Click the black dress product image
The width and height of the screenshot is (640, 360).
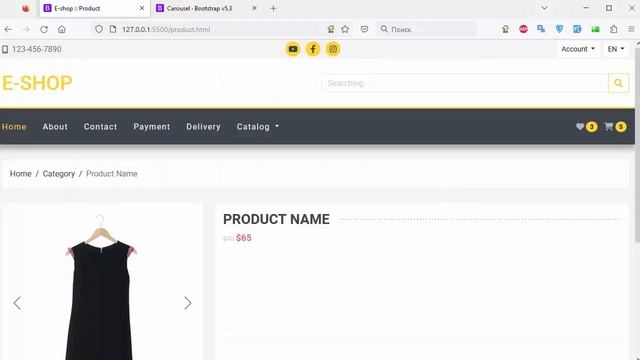tap(101, 288)
